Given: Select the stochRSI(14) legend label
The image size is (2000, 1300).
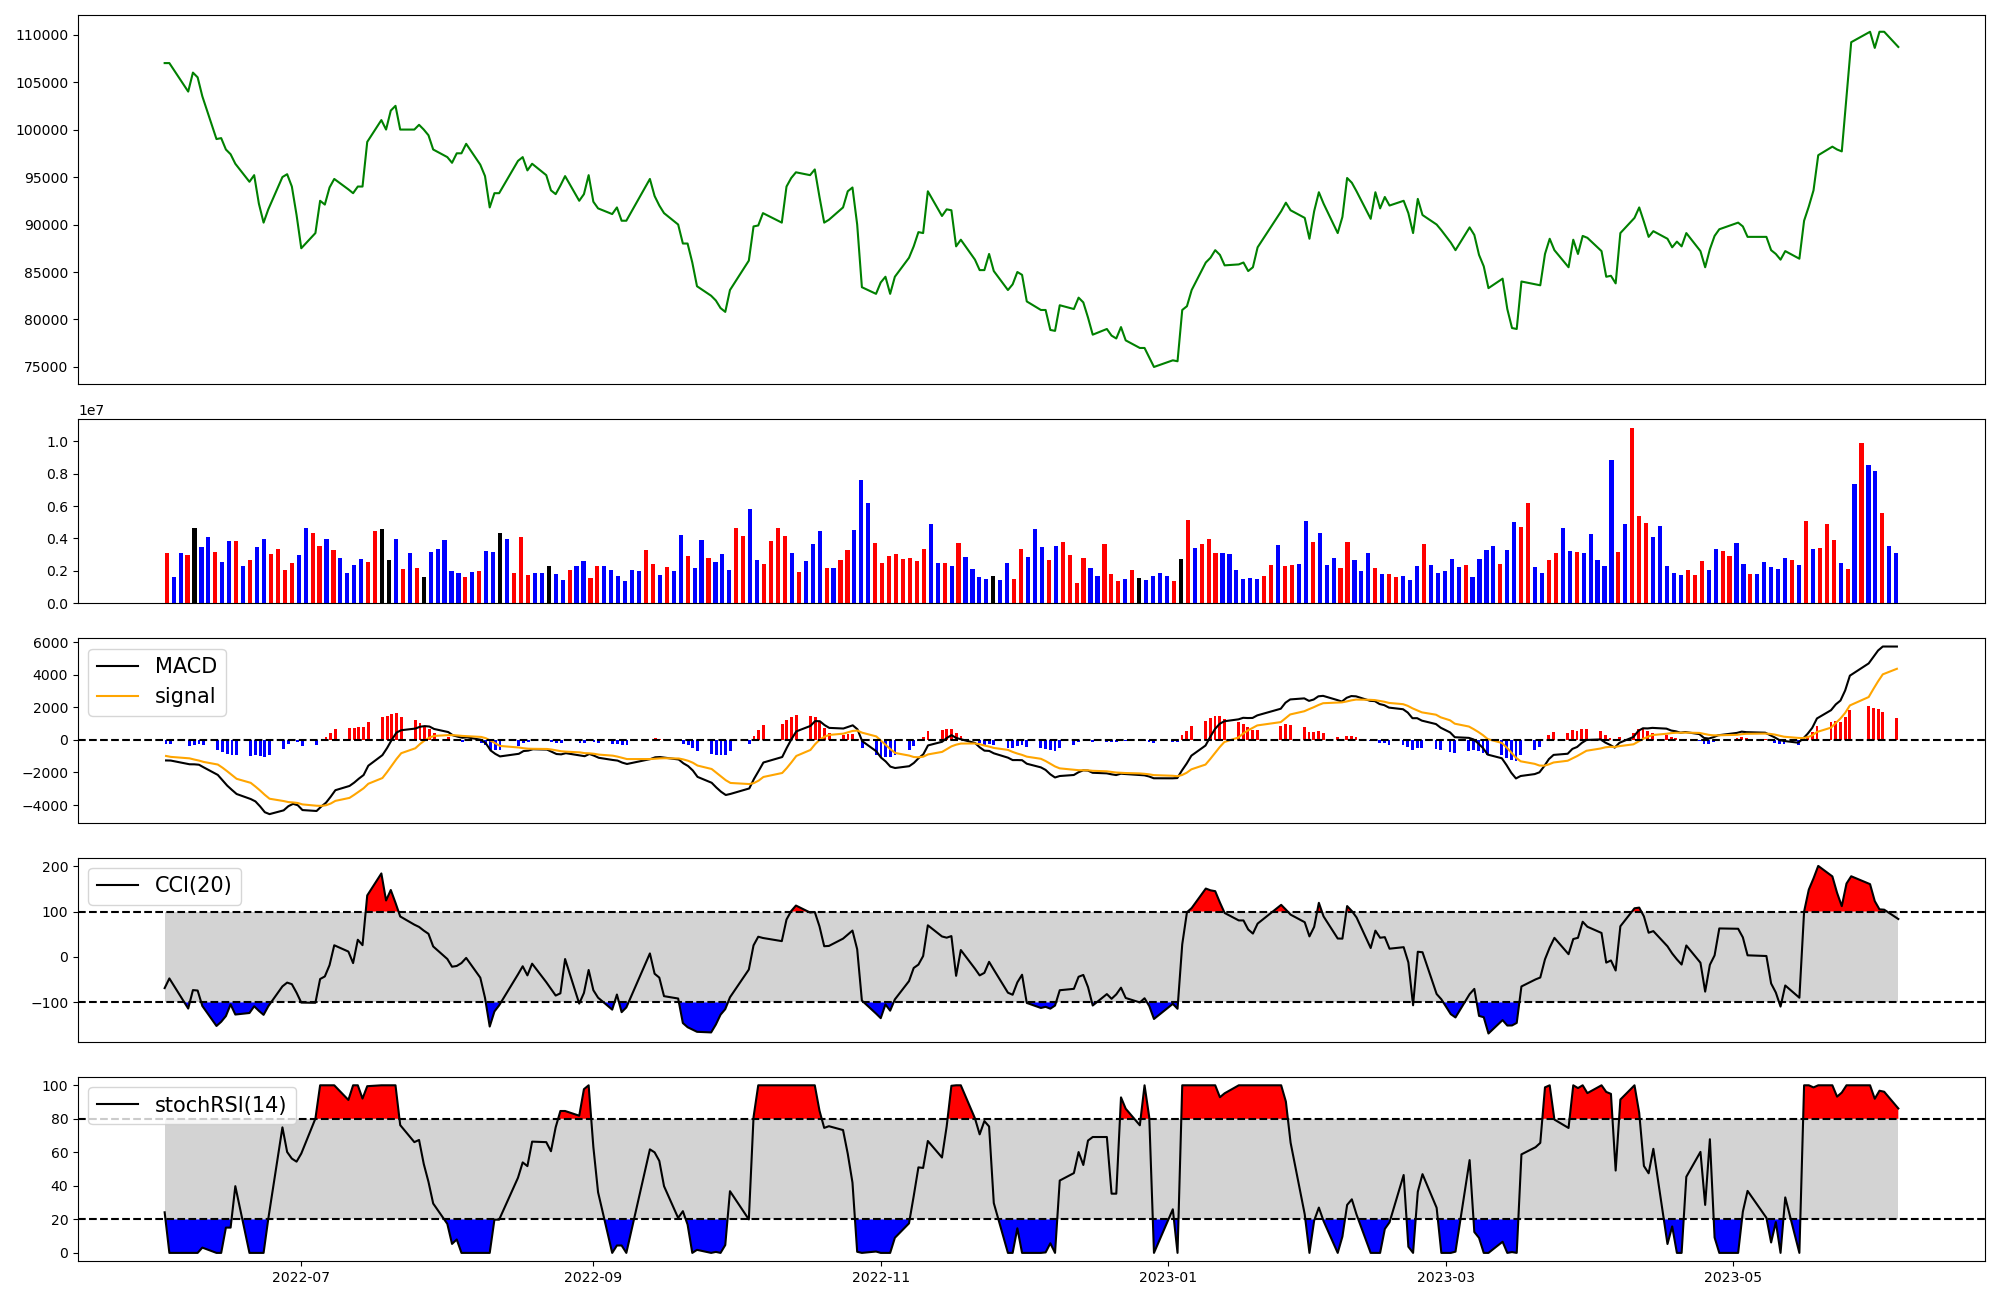Looking at the screenshot, I should pyautogui.click(x=220, y=1105).
